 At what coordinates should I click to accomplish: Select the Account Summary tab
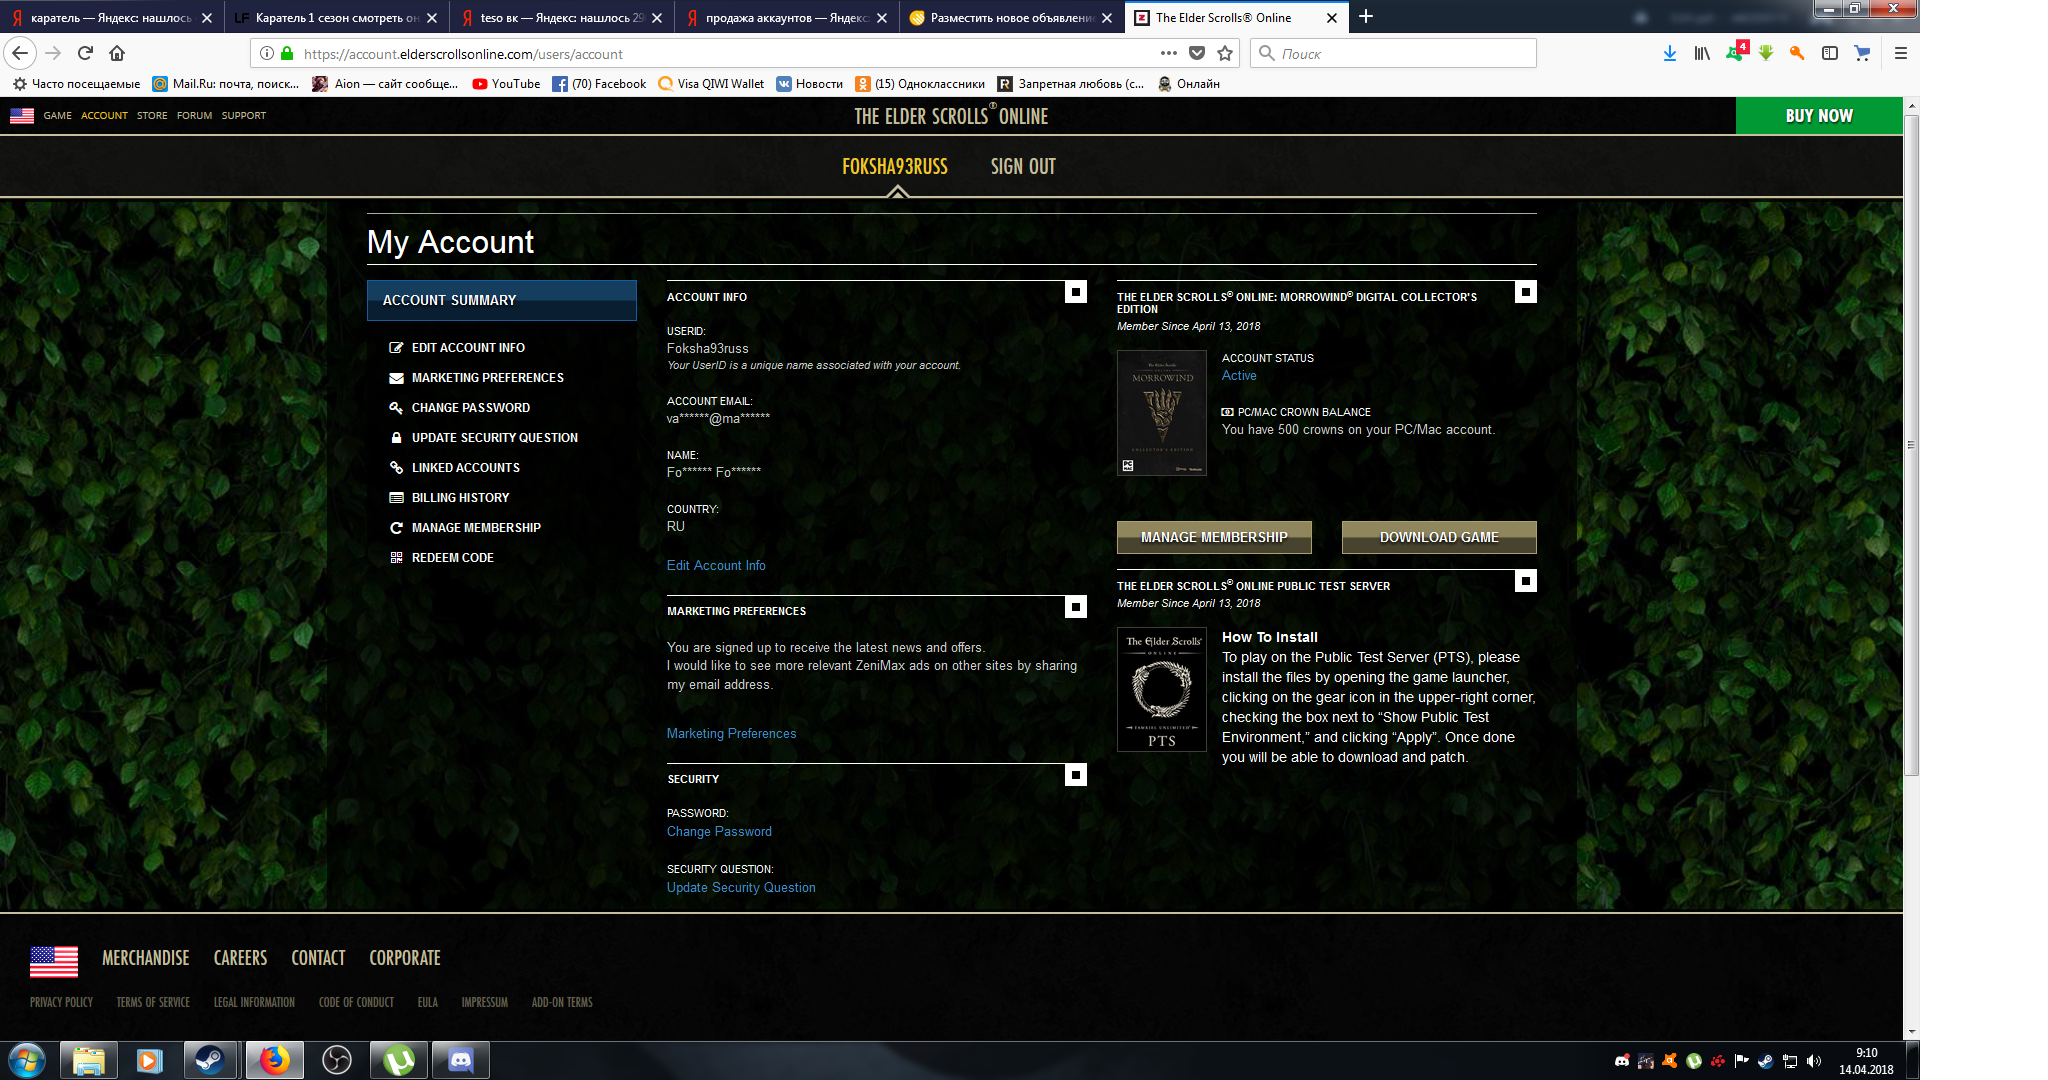[502, 300]
